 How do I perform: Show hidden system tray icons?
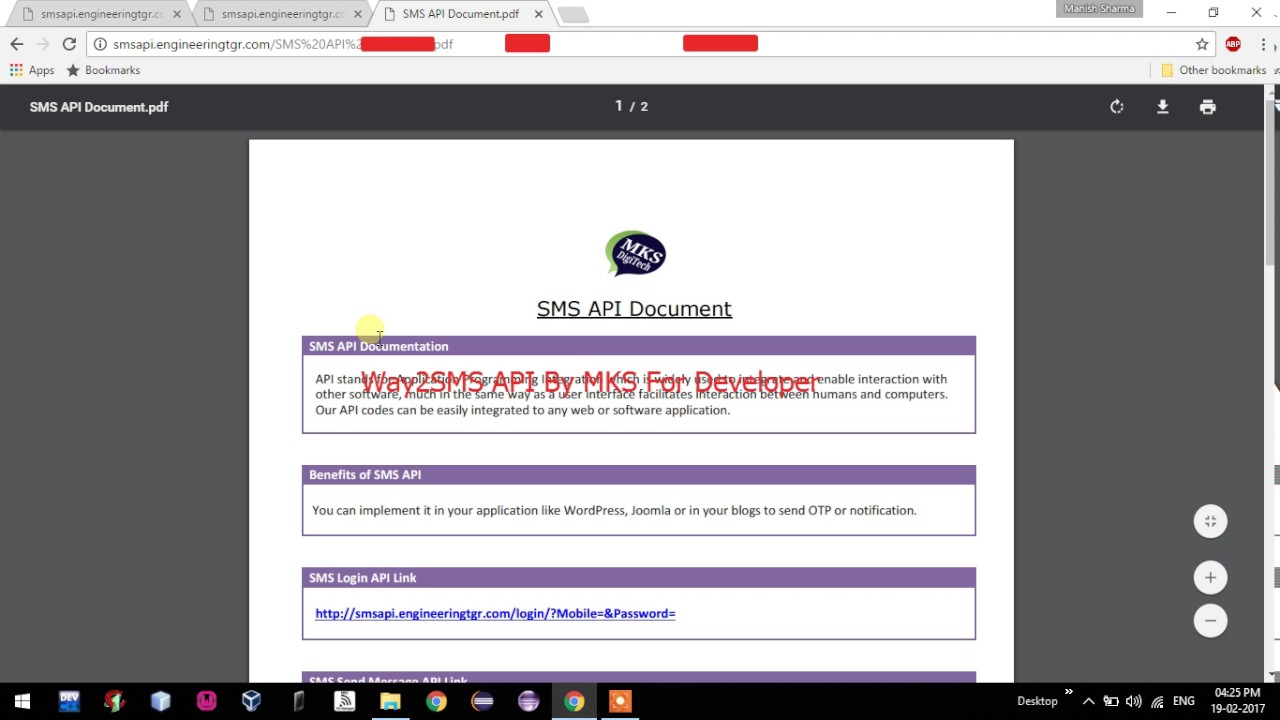pos(1089,701)
